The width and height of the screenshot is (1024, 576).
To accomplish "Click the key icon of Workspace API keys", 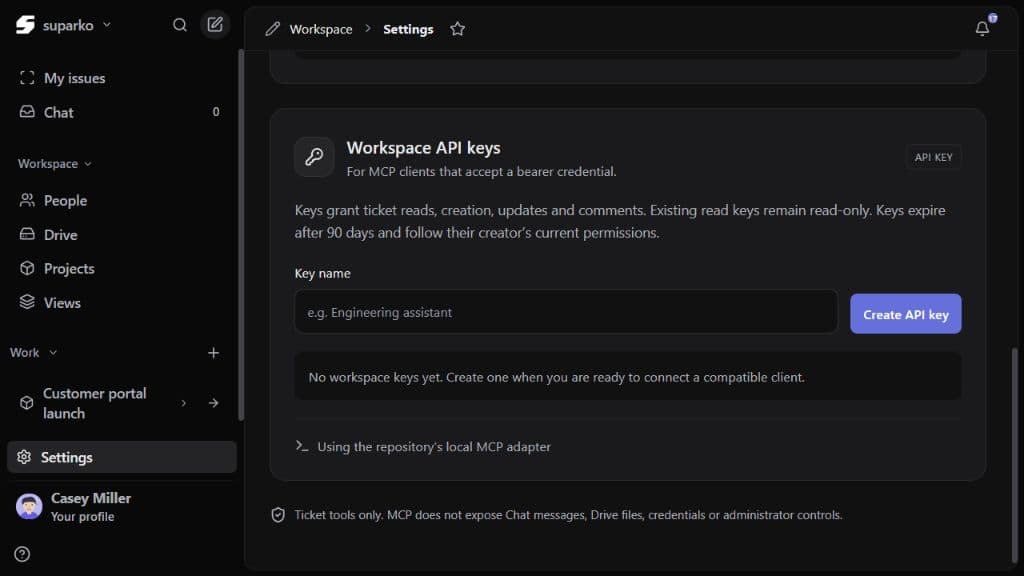I will (x=314, y=157).
